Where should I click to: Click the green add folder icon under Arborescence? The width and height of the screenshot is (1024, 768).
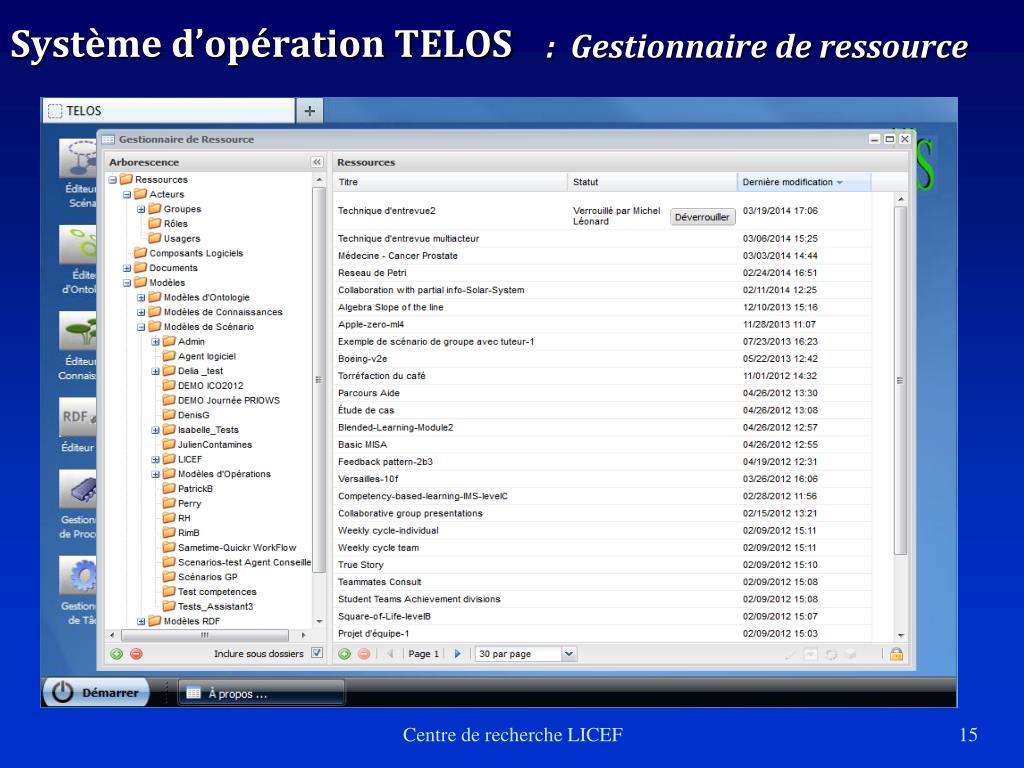[x=116, y=654]
